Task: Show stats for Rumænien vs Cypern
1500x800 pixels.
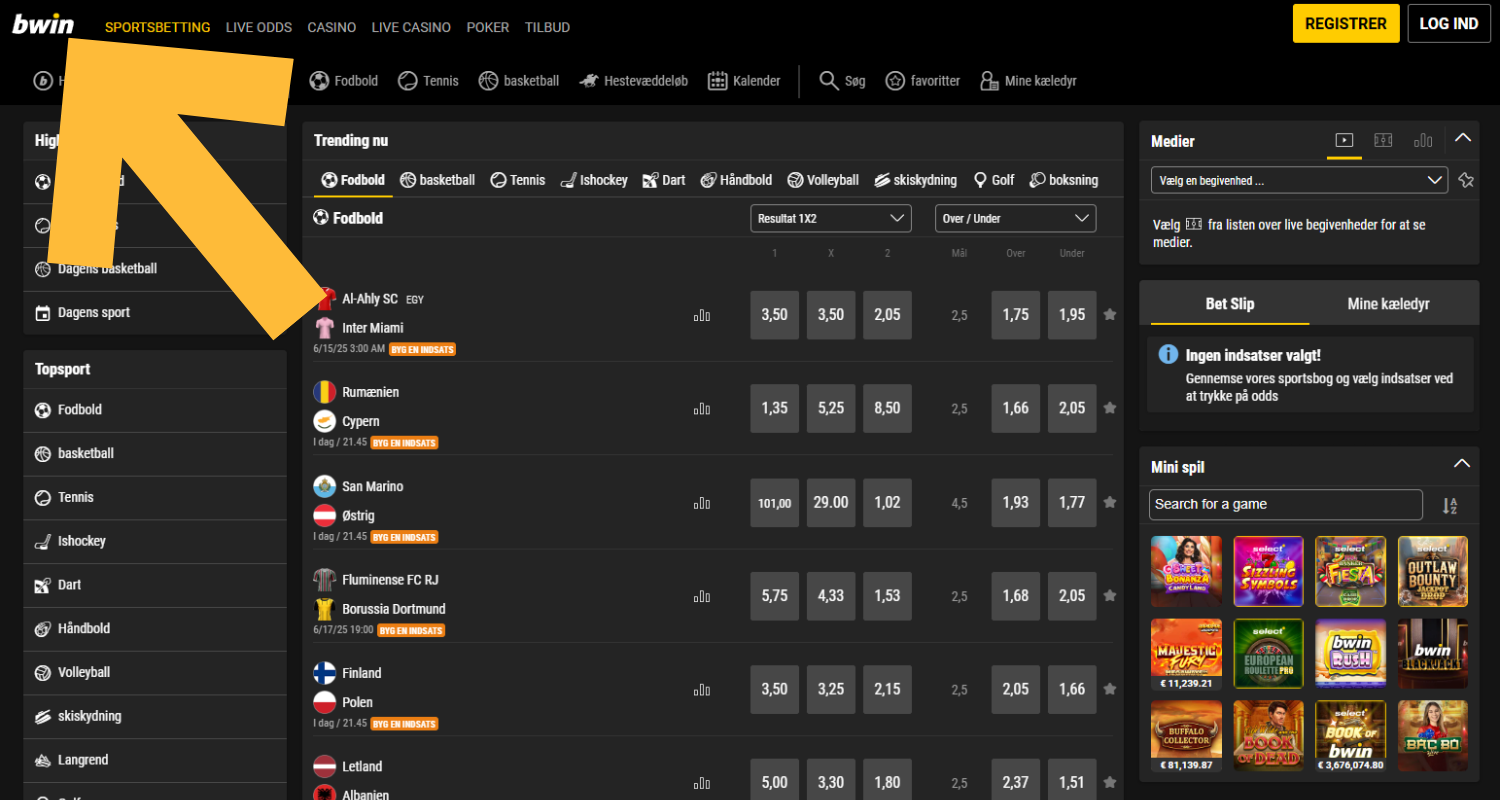Action: [x=702, y=409]
